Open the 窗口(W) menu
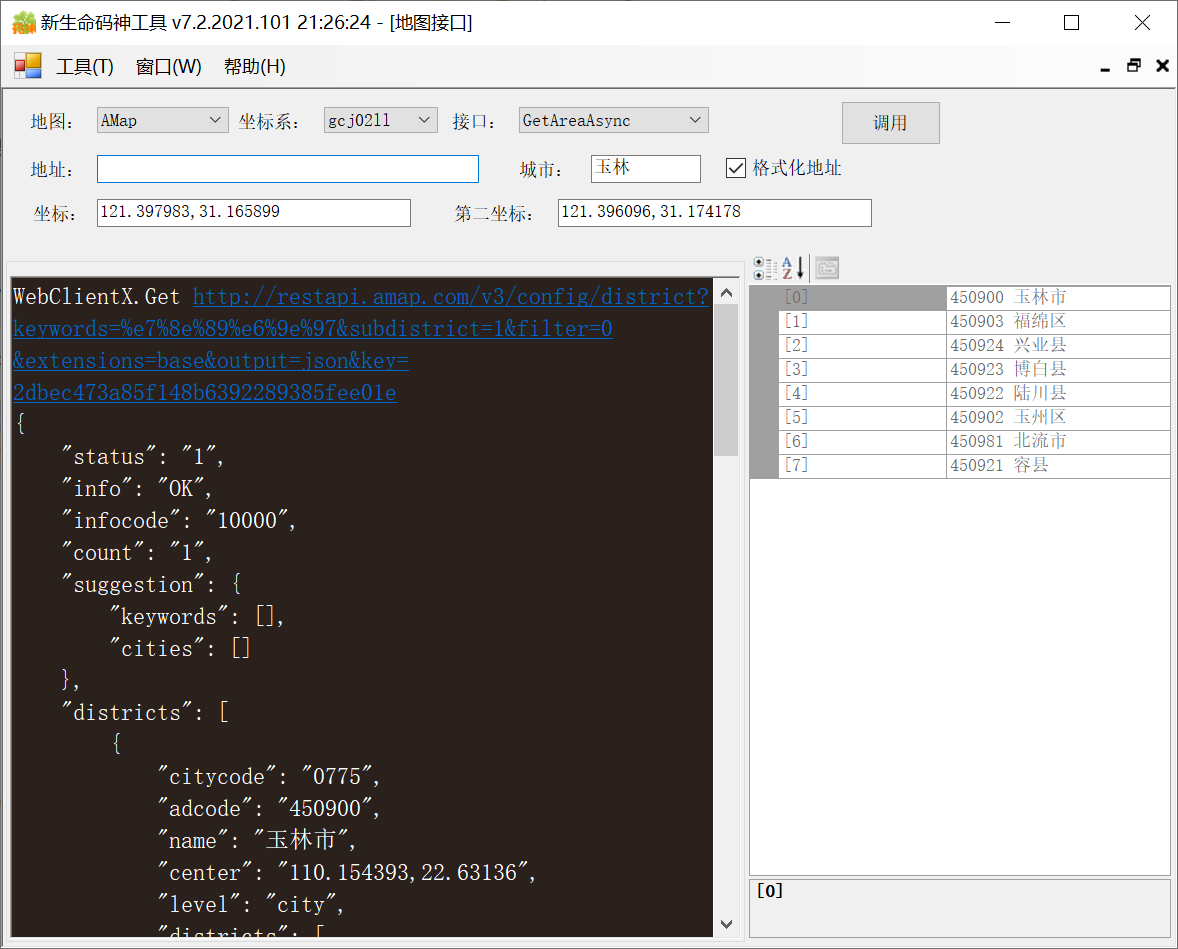Viewport: 1178px width, 949px height. tap(168, 67)
